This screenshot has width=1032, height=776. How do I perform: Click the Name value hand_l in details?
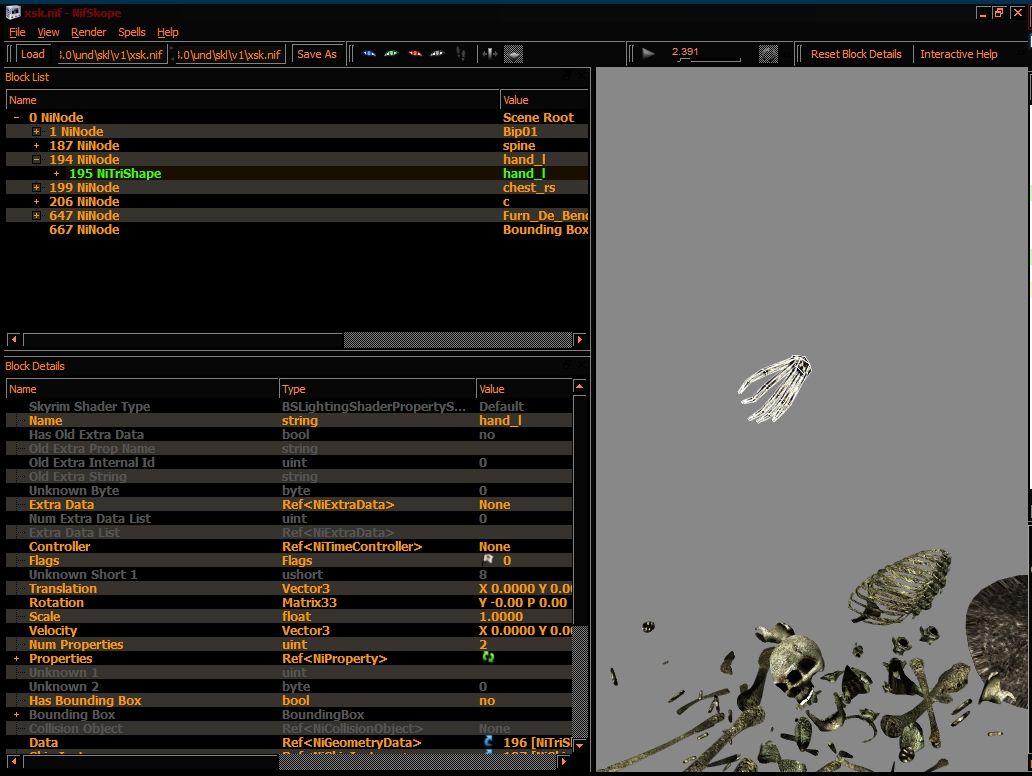pyautogui.click(x=500, y=421)
